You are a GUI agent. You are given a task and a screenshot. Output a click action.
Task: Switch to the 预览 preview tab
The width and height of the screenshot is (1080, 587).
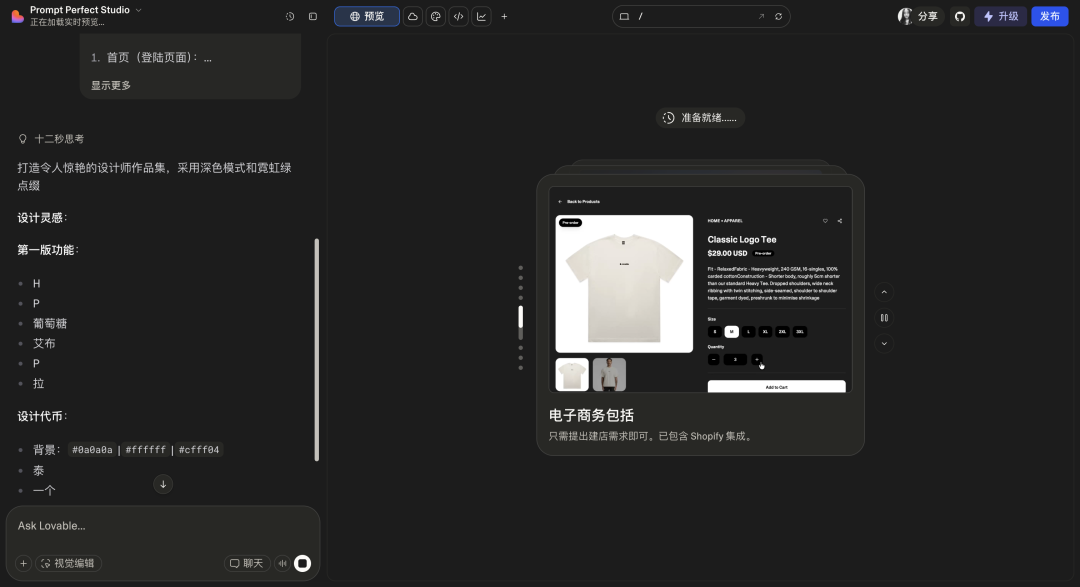point(366,16)
